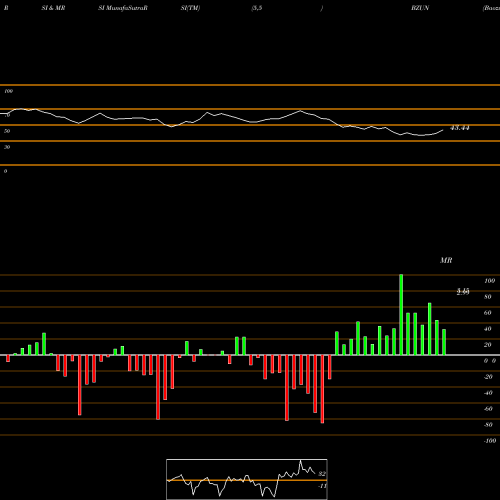Viewport: 500px width, 500px height.
Task: Click the 100 label on RSI axis
Action: [8, 91]
